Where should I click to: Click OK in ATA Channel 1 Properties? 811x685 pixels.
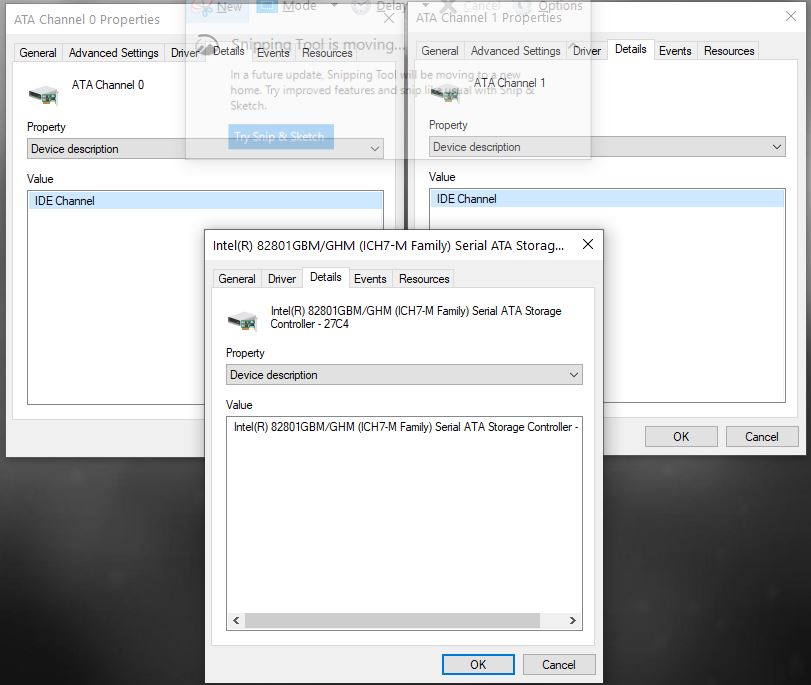(x=681, y=437)
